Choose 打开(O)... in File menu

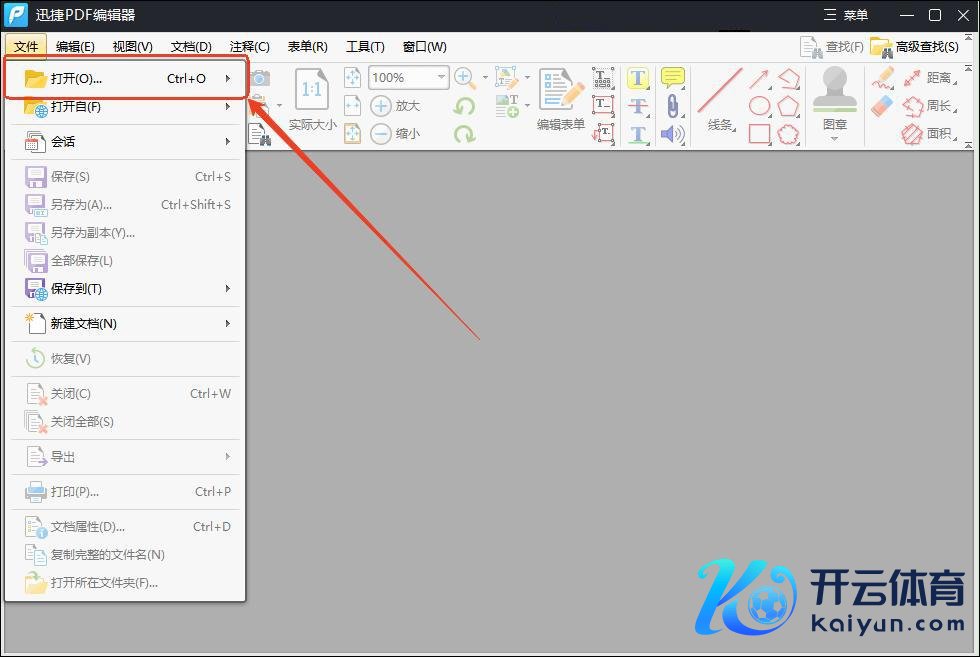[125, 78]
